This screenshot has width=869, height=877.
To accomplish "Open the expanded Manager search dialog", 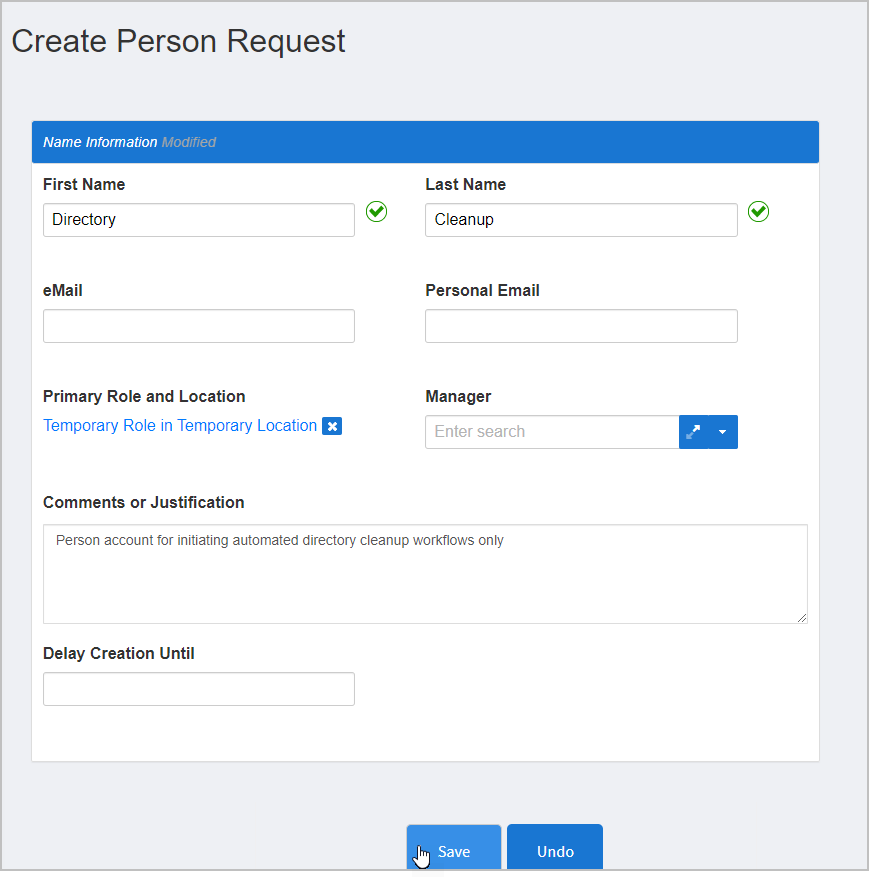I will click(694, 432).
